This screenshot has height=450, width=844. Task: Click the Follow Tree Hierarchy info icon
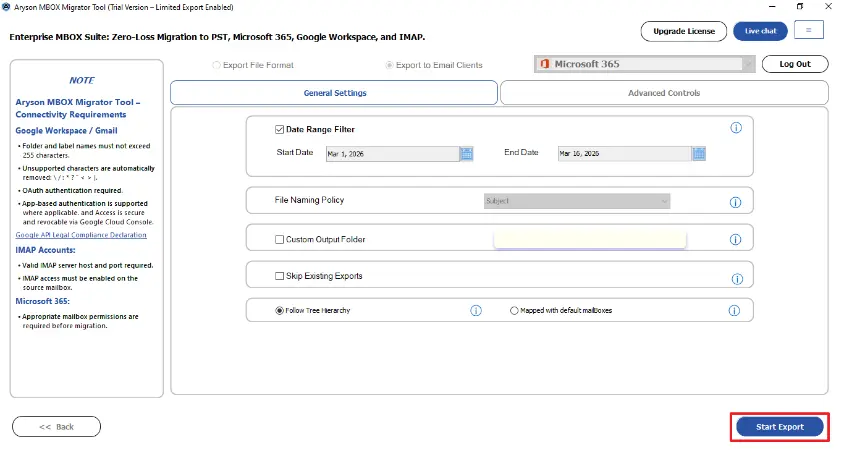pos(476,311)
